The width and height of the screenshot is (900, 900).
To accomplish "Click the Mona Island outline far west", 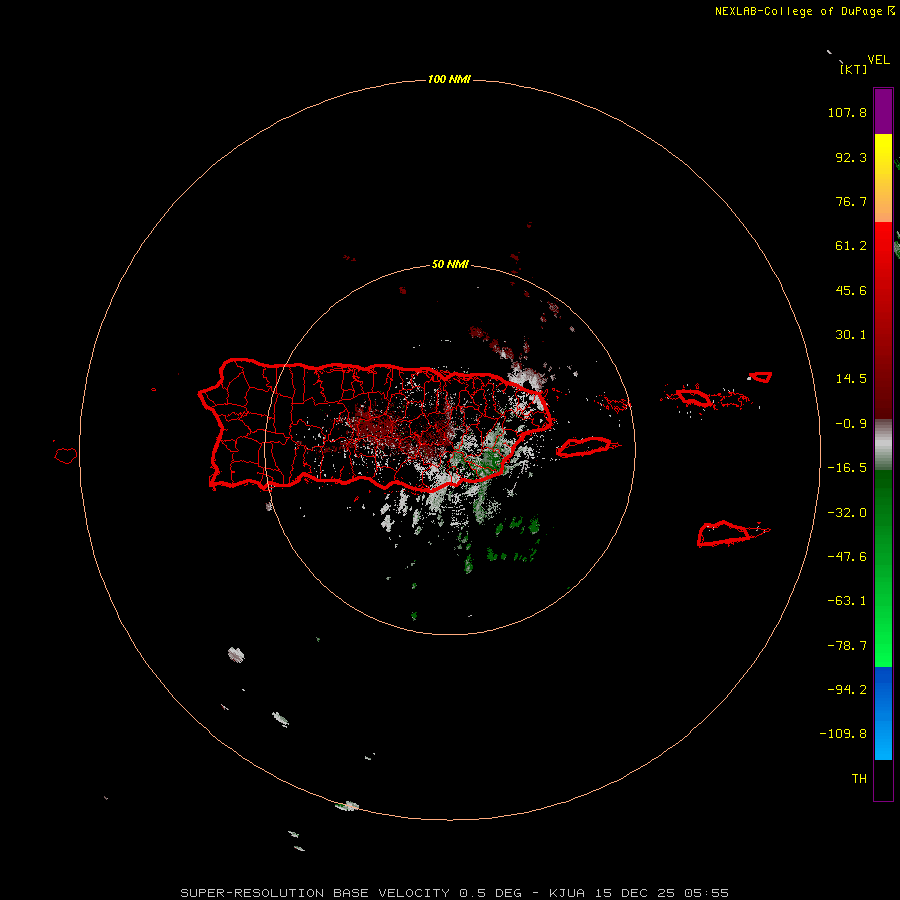I will coord(66,456).
